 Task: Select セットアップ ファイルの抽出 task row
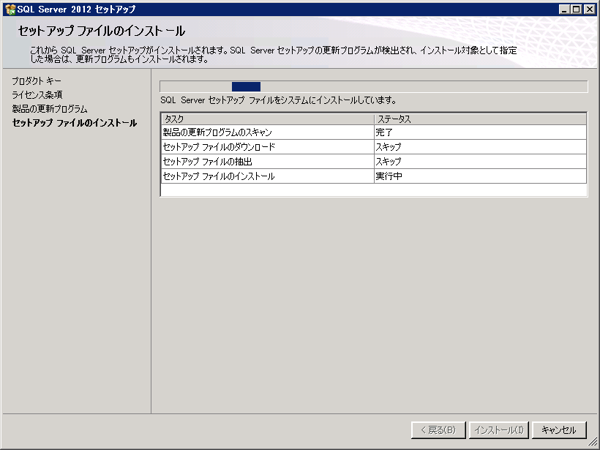tap(374, 161)
